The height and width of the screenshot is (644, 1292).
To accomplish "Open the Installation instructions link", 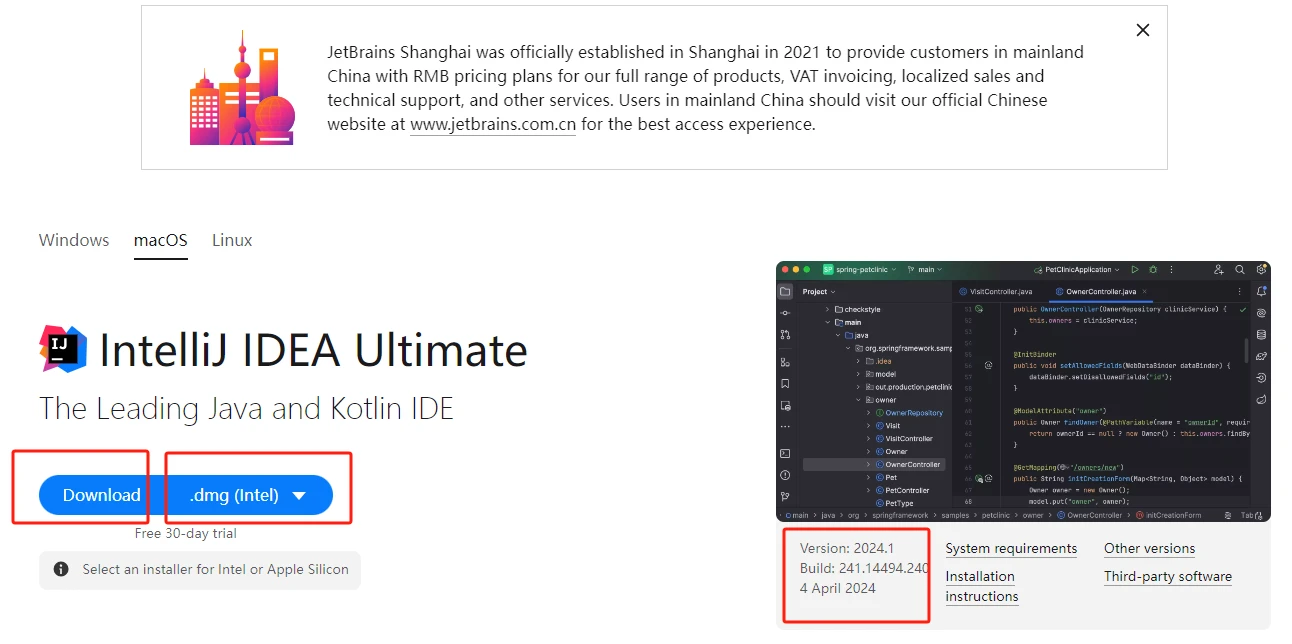I will [982, 586].
